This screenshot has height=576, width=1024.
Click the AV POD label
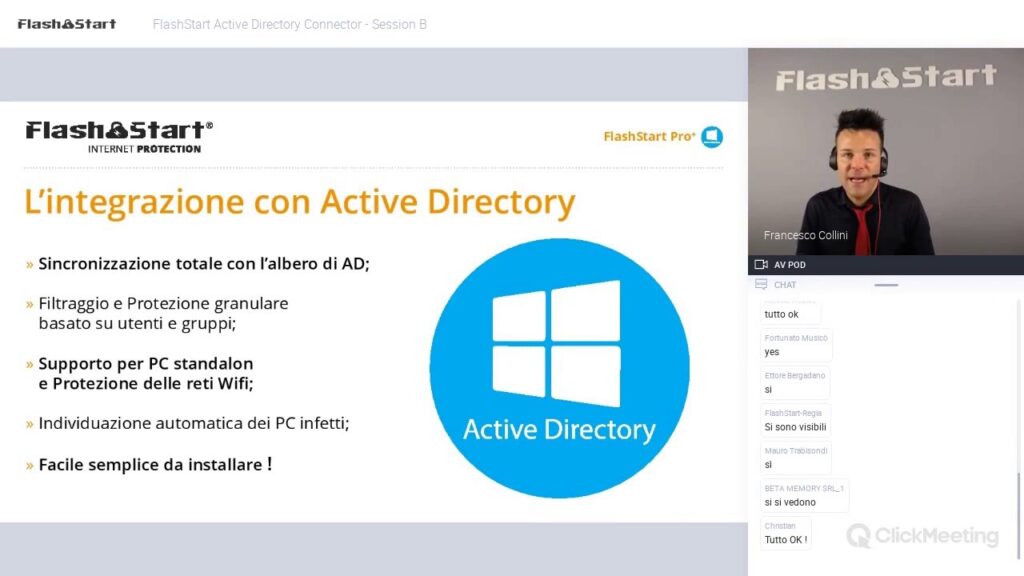[x=790, y=264]
